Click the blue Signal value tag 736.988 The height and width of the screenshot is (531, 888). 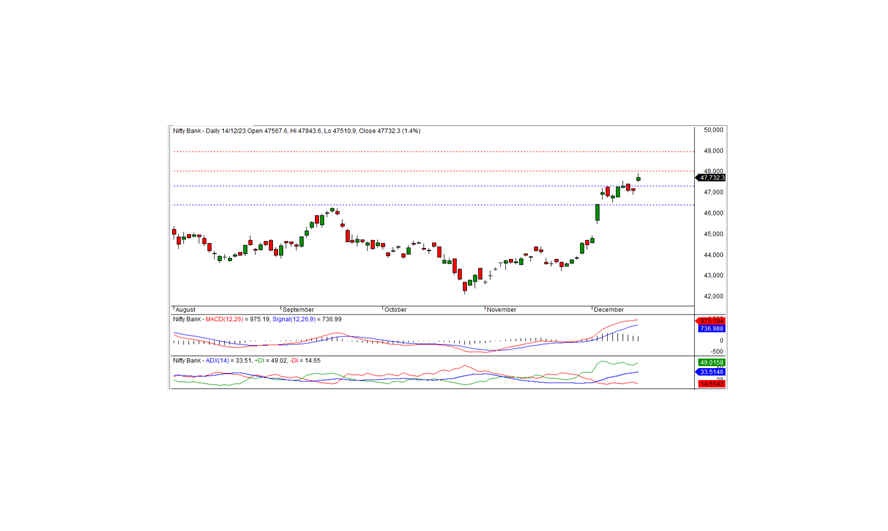click(x=711, y=328)
